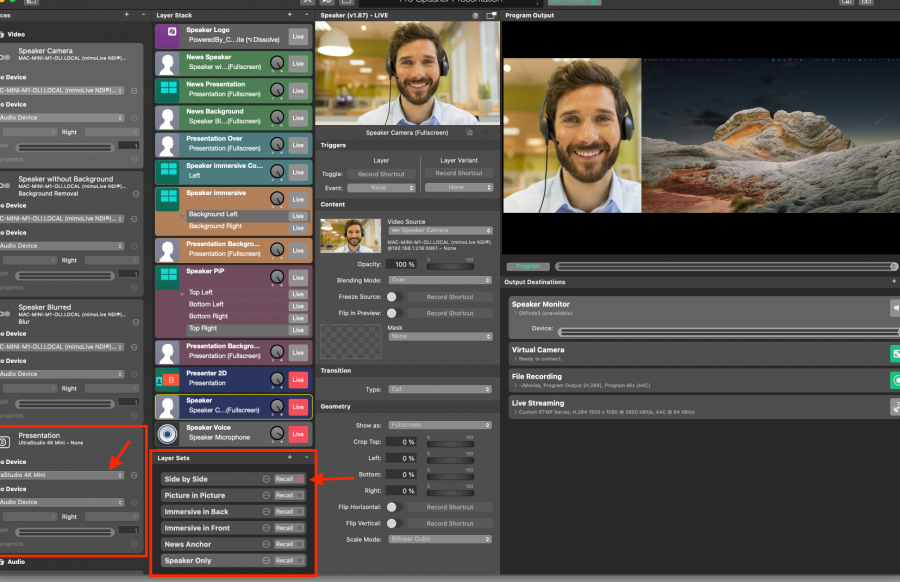Select Bottom Left variant of Speaker PiP
Viewport: 900px width, 582px height.
click(x=206, y=304)
